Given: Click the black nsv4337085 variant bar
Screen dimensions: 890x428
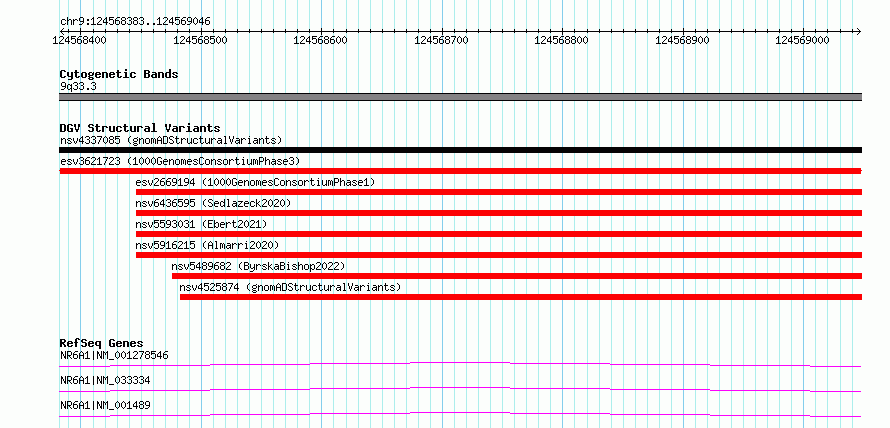Looking at the screenshot, I should click(x=461, y=150).
